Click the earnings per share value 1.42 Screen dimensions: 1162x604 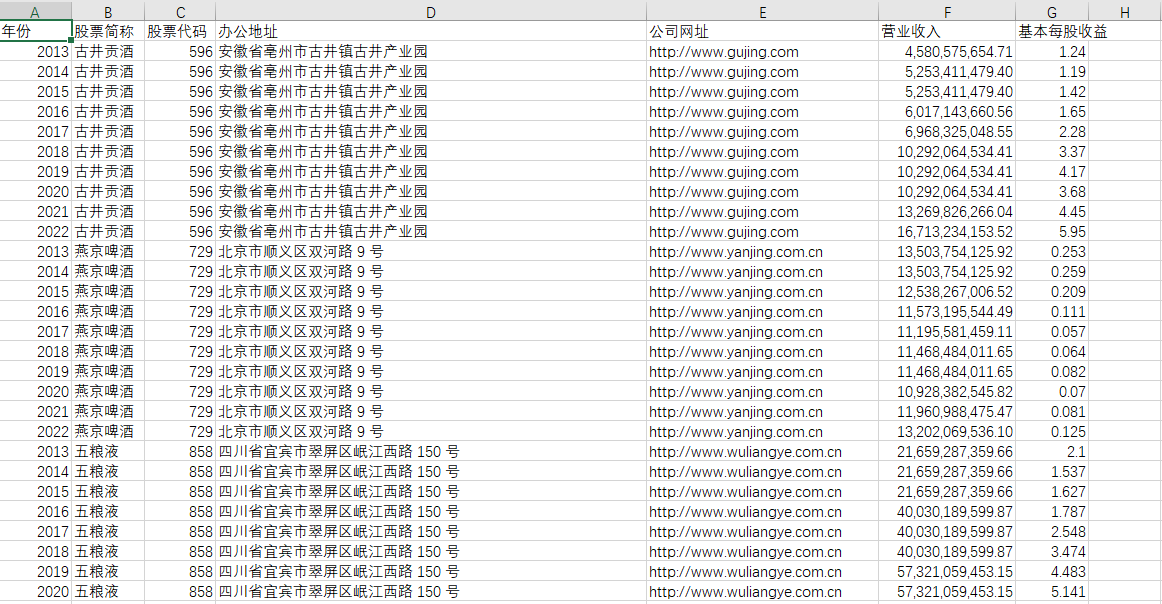tap(1052, 92)
